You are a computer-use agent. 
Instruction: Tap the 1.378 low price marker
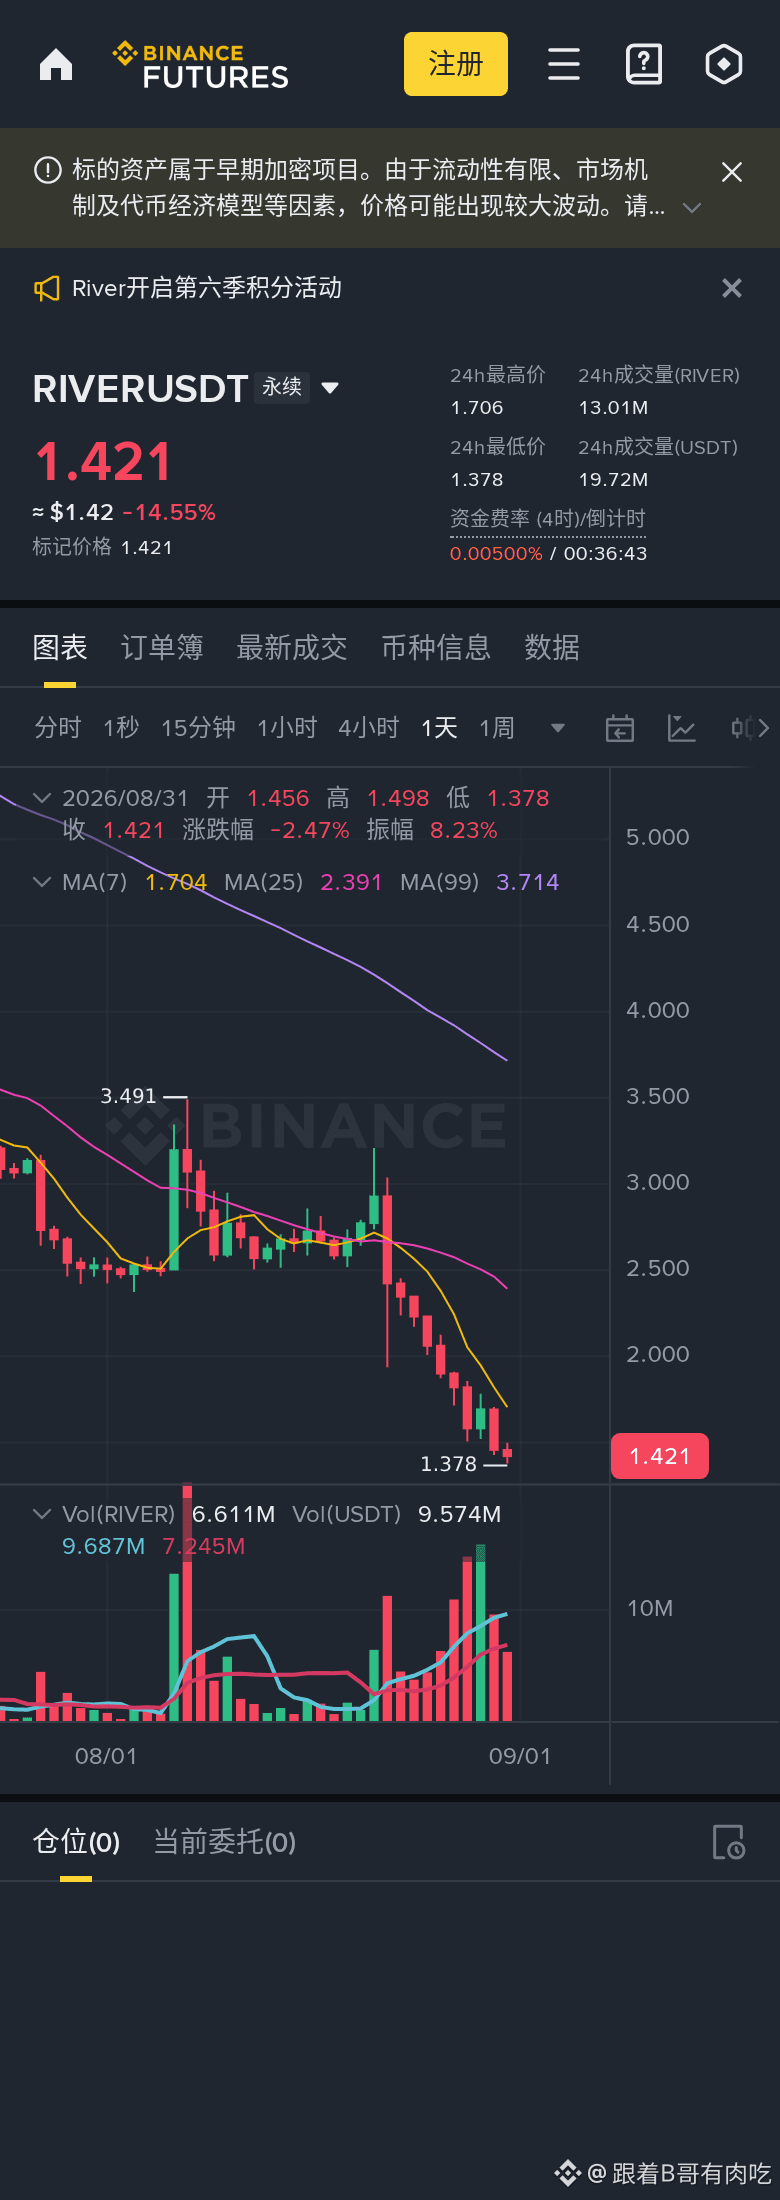tap(449, 1464)
